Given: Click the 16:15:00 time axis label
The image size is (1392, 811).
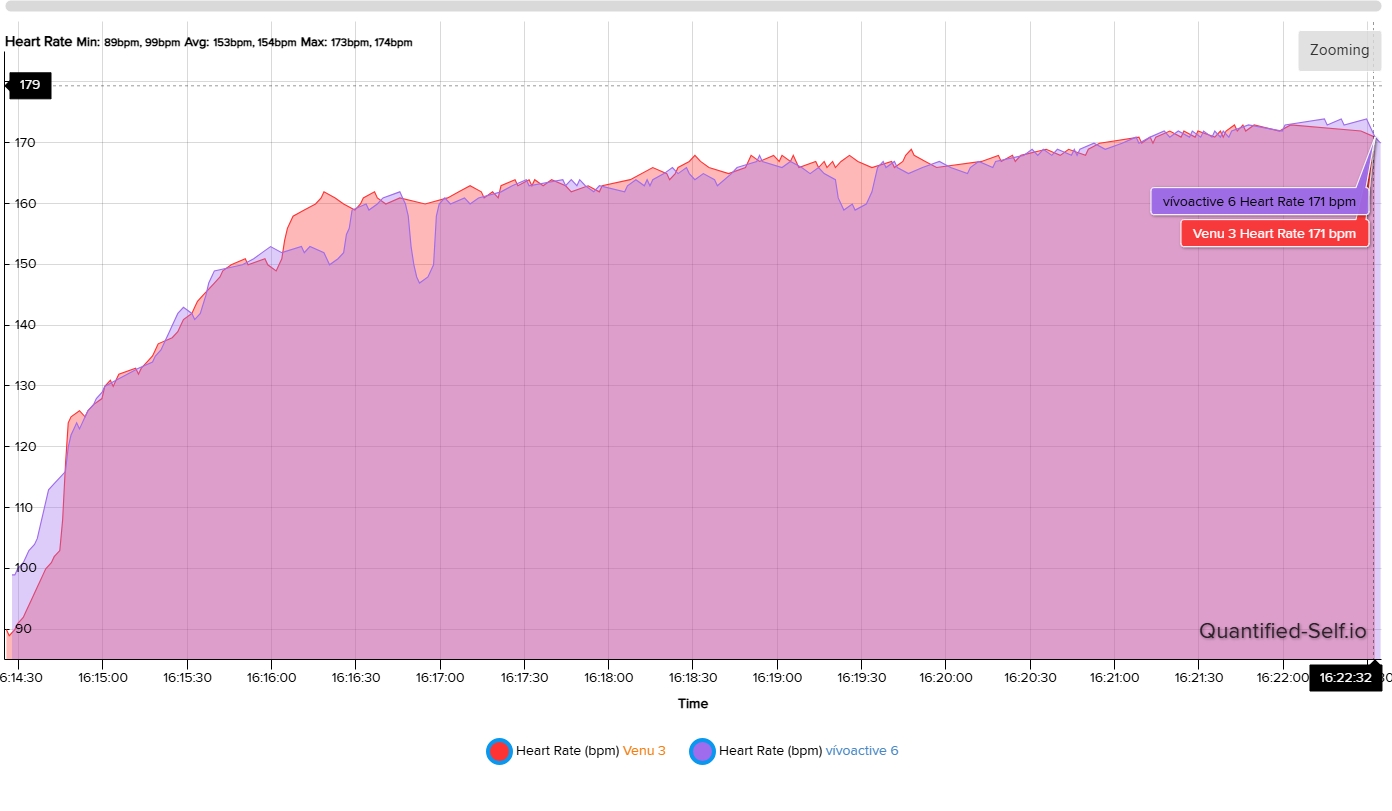Looking at the screenshot, I should click(103, 677).
